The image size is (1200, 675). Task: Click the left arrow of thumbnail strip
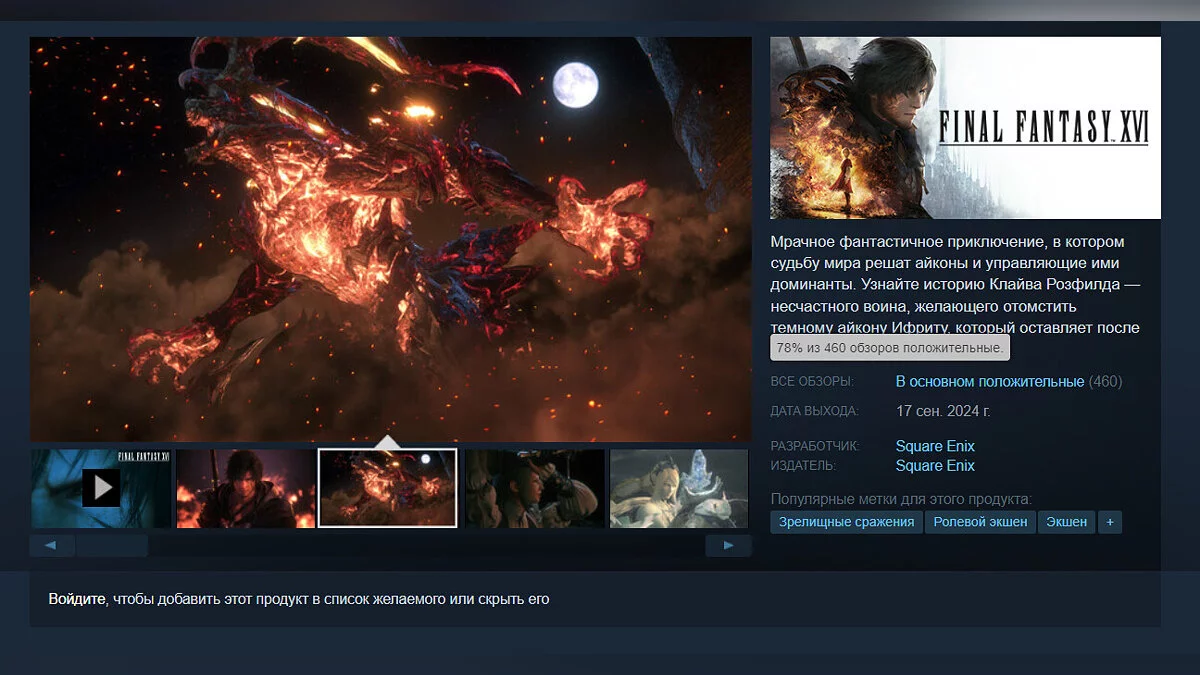coord(52,546)
